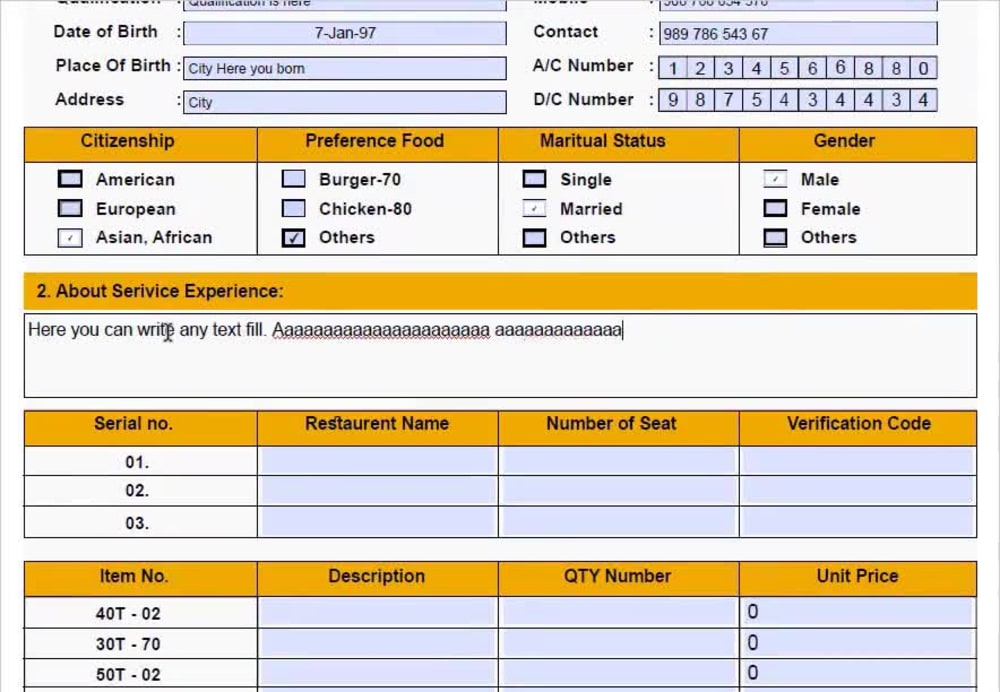This screenshot has height=692, width=1000.
Task: Uncheck the Married checkbox
Action: tap(534, 208)
